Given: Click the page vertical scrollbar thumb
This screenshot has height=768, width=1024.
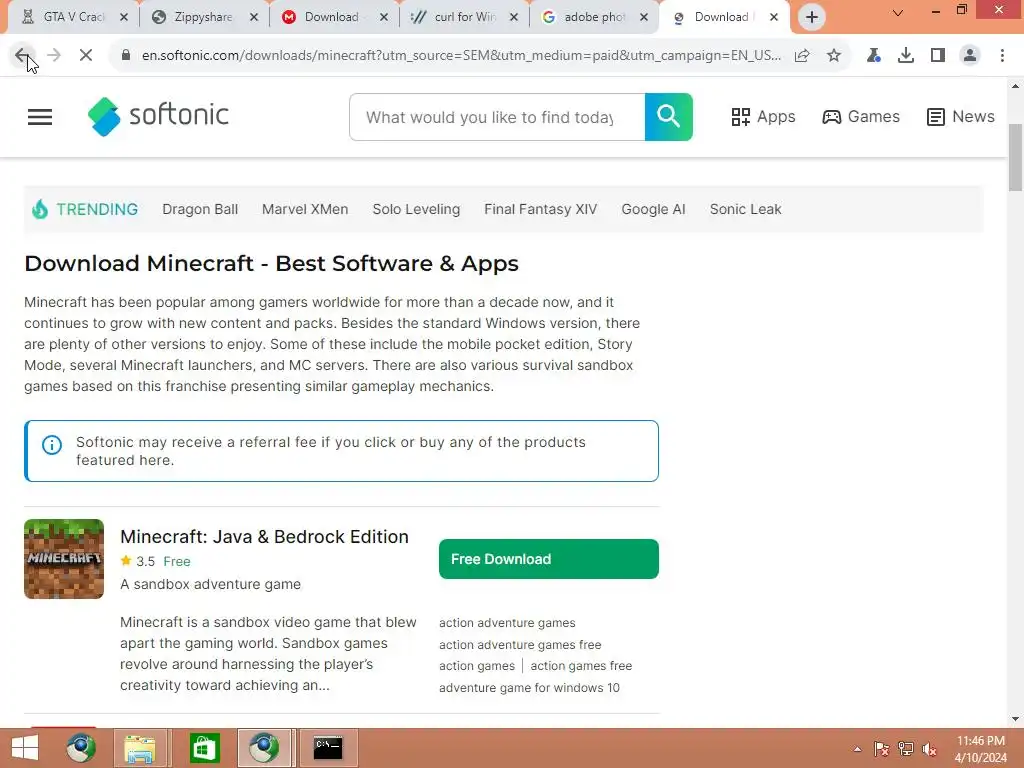Looking at the screenshot, I should (1016, 157).
